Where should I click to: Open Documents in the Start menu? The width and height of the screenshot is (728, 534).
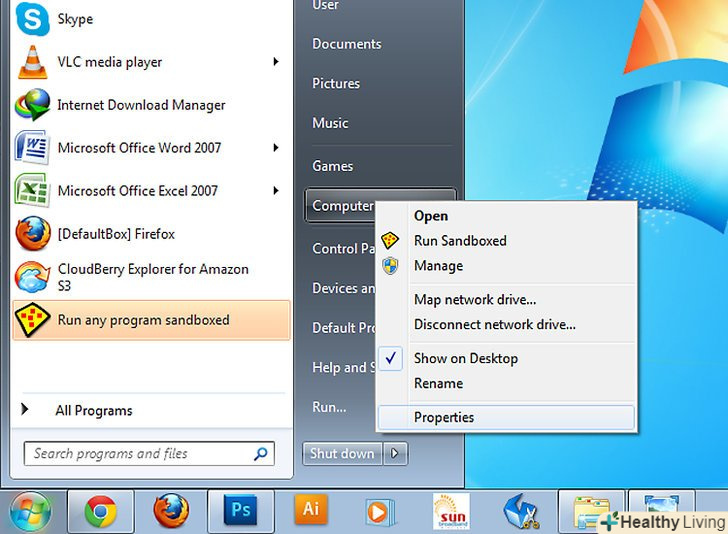(x=347, y=44)
